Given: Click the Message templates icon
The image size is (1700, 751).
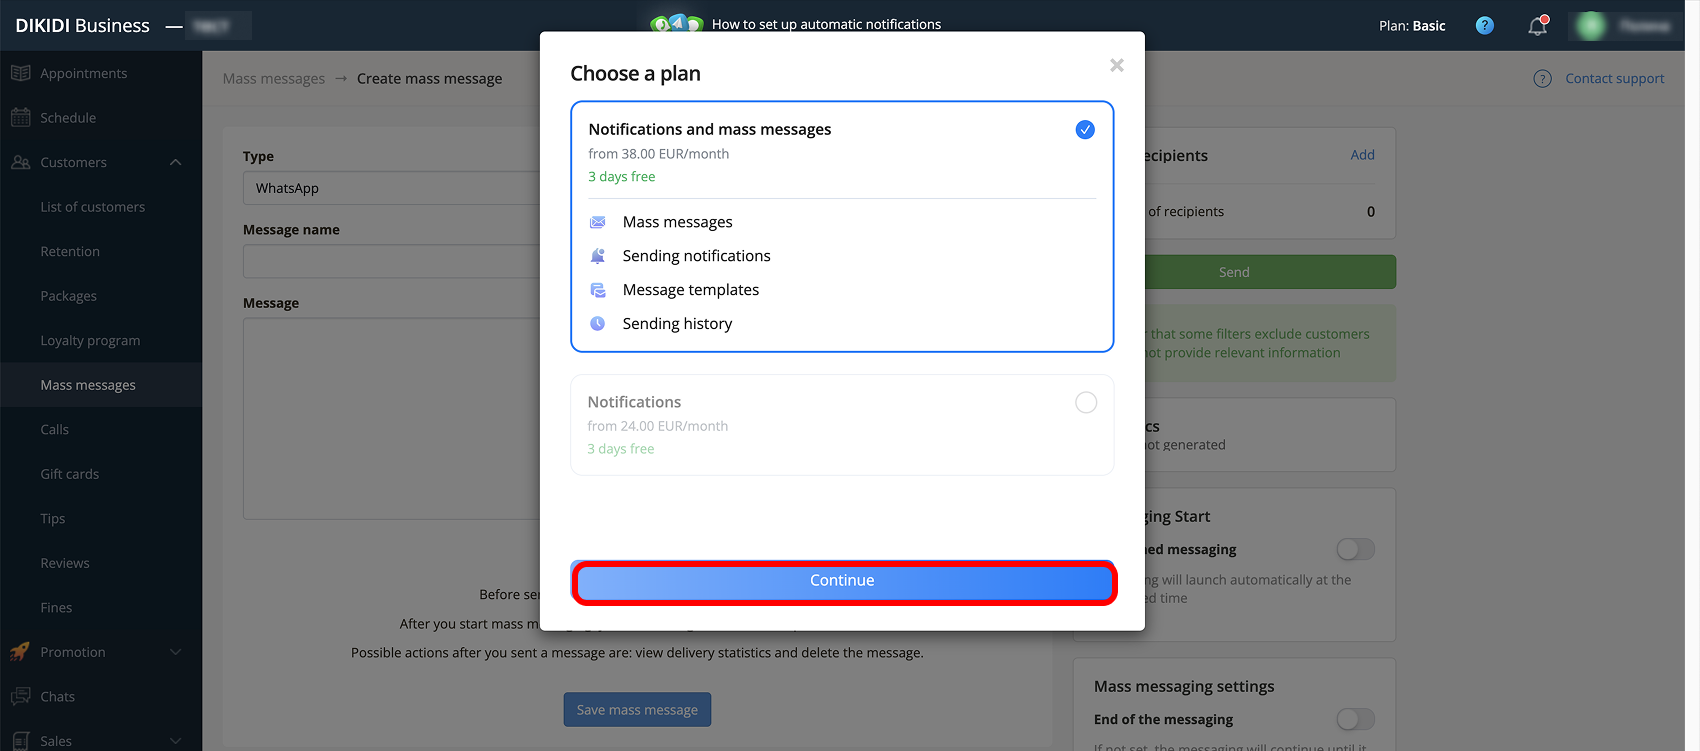Looking at the screenshot, I should tap(598, 290).
